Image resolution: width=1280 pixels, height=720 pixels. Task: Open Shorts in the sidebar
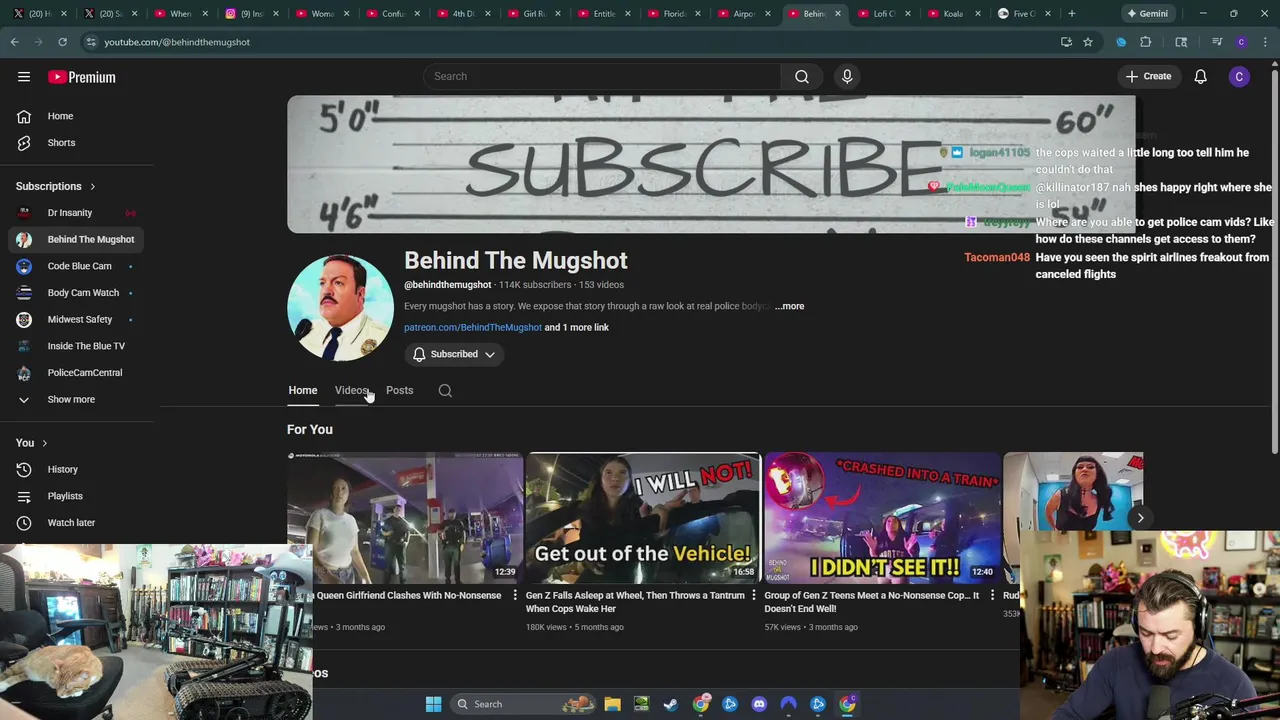[76, 143]
